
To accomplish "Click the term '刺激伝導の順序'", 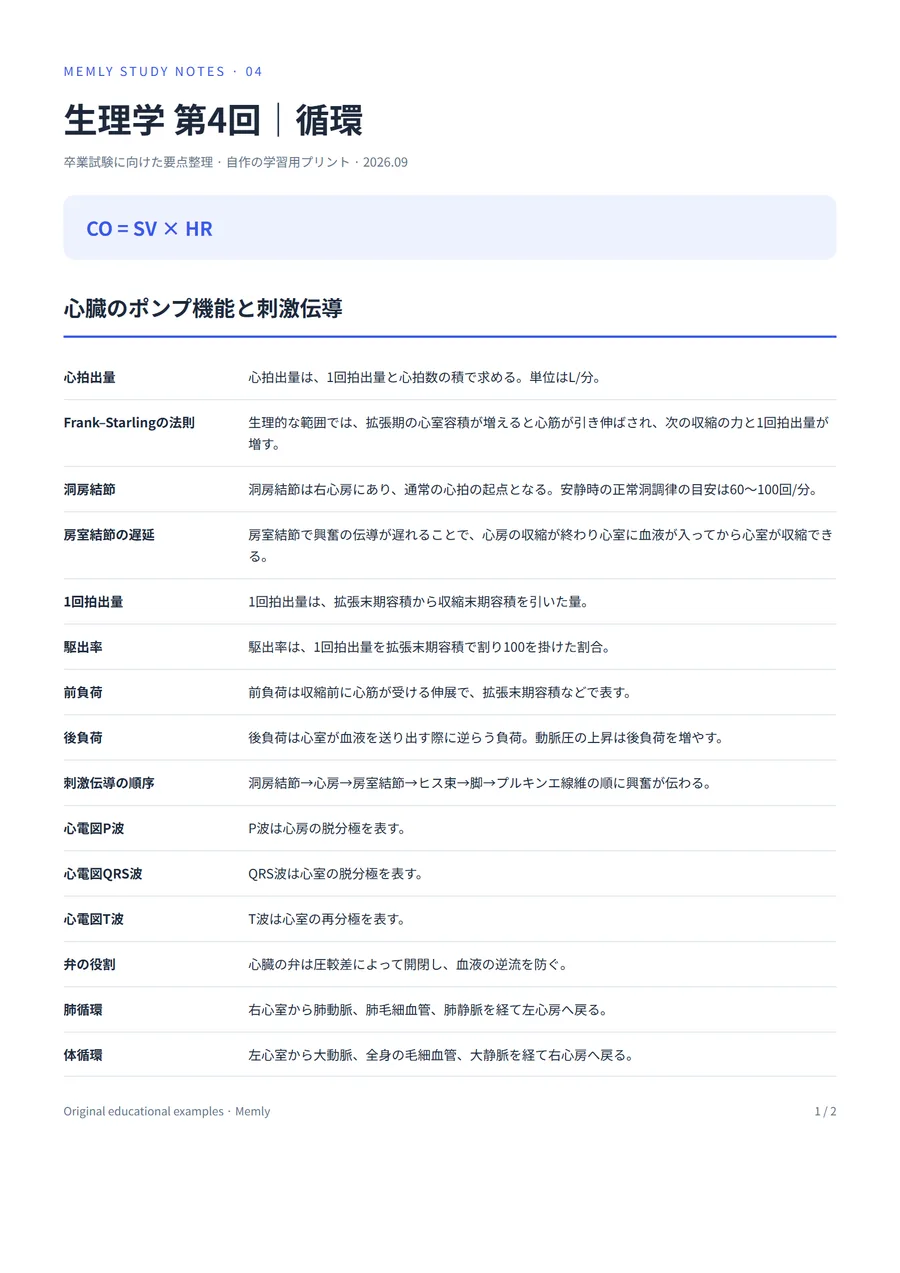I will 109,783.
